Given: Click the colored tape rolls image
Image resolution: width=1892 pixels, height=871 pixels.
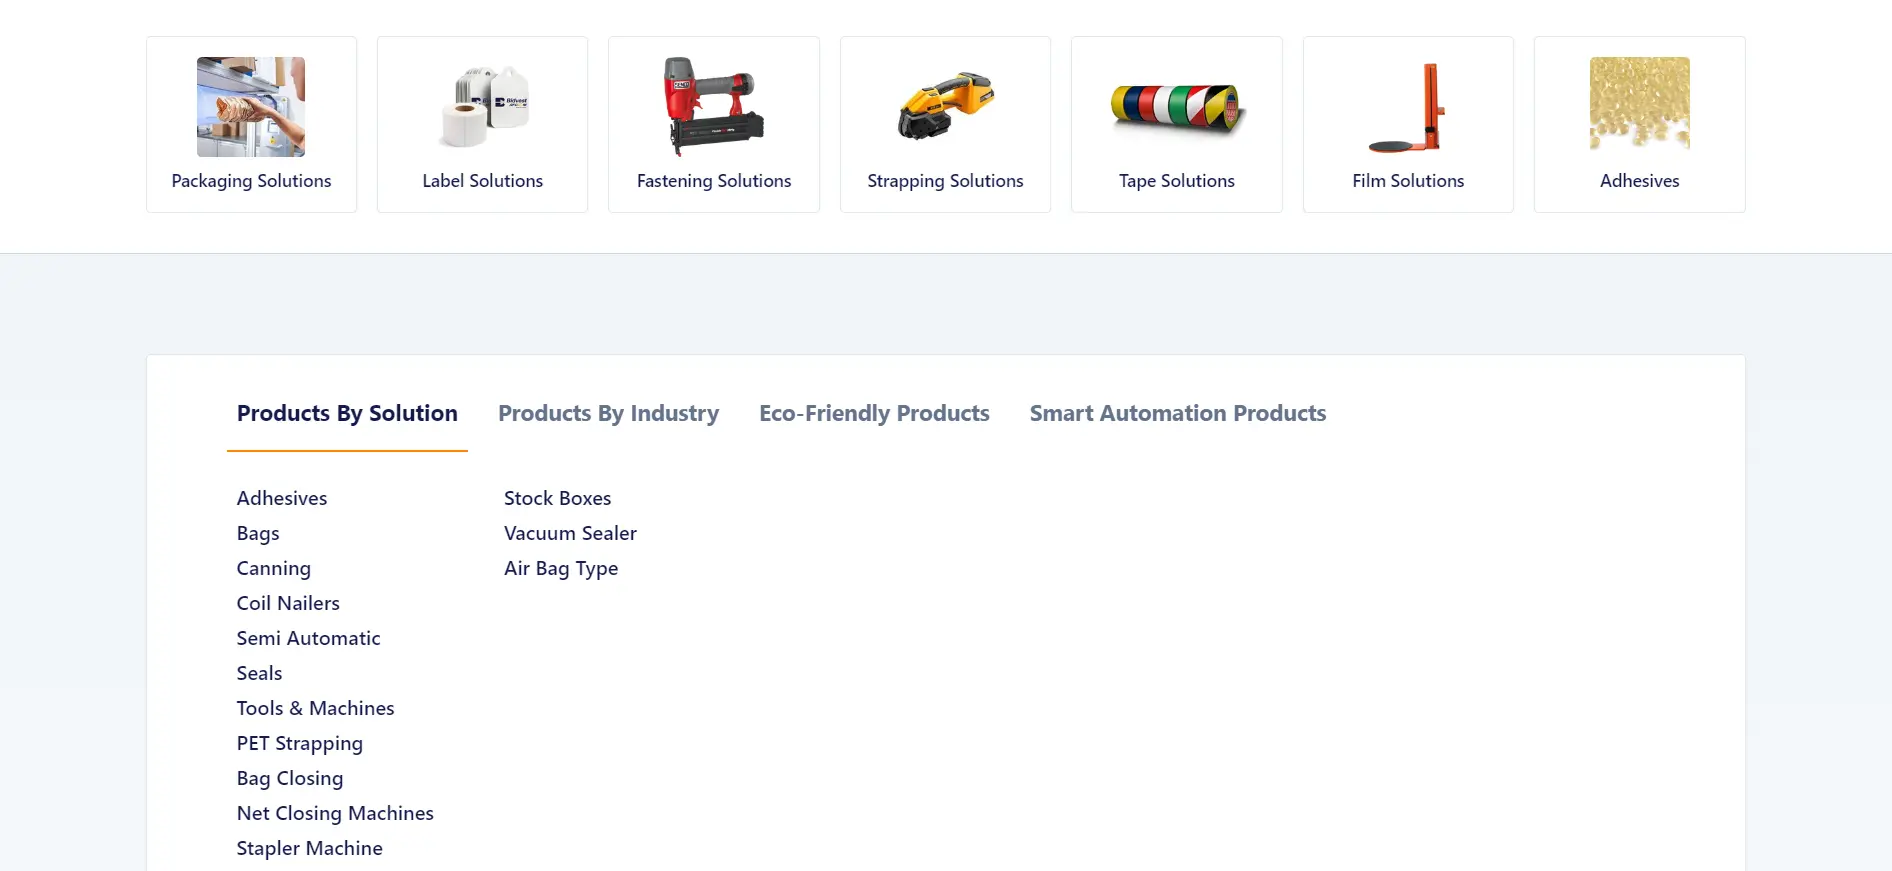Looking at the screenshot, I should click(1177, 107).
